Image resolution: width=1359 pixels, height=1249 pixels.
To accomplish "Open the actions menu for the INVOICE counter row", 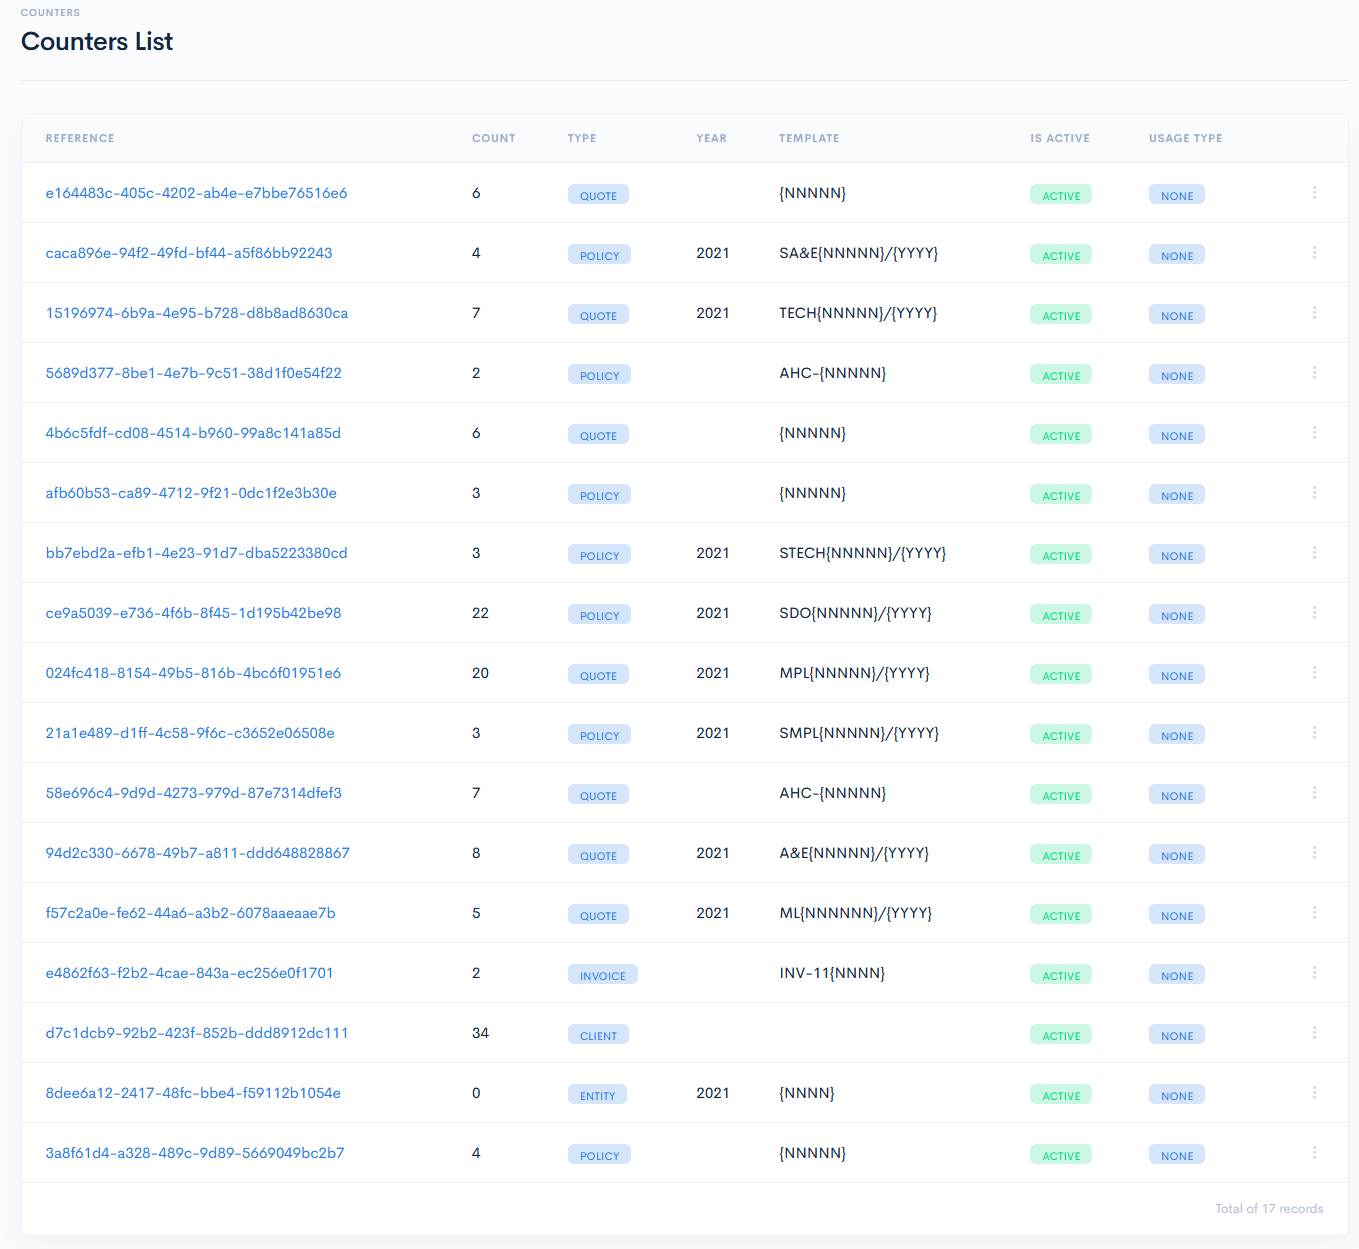I will pos(1314,973).
